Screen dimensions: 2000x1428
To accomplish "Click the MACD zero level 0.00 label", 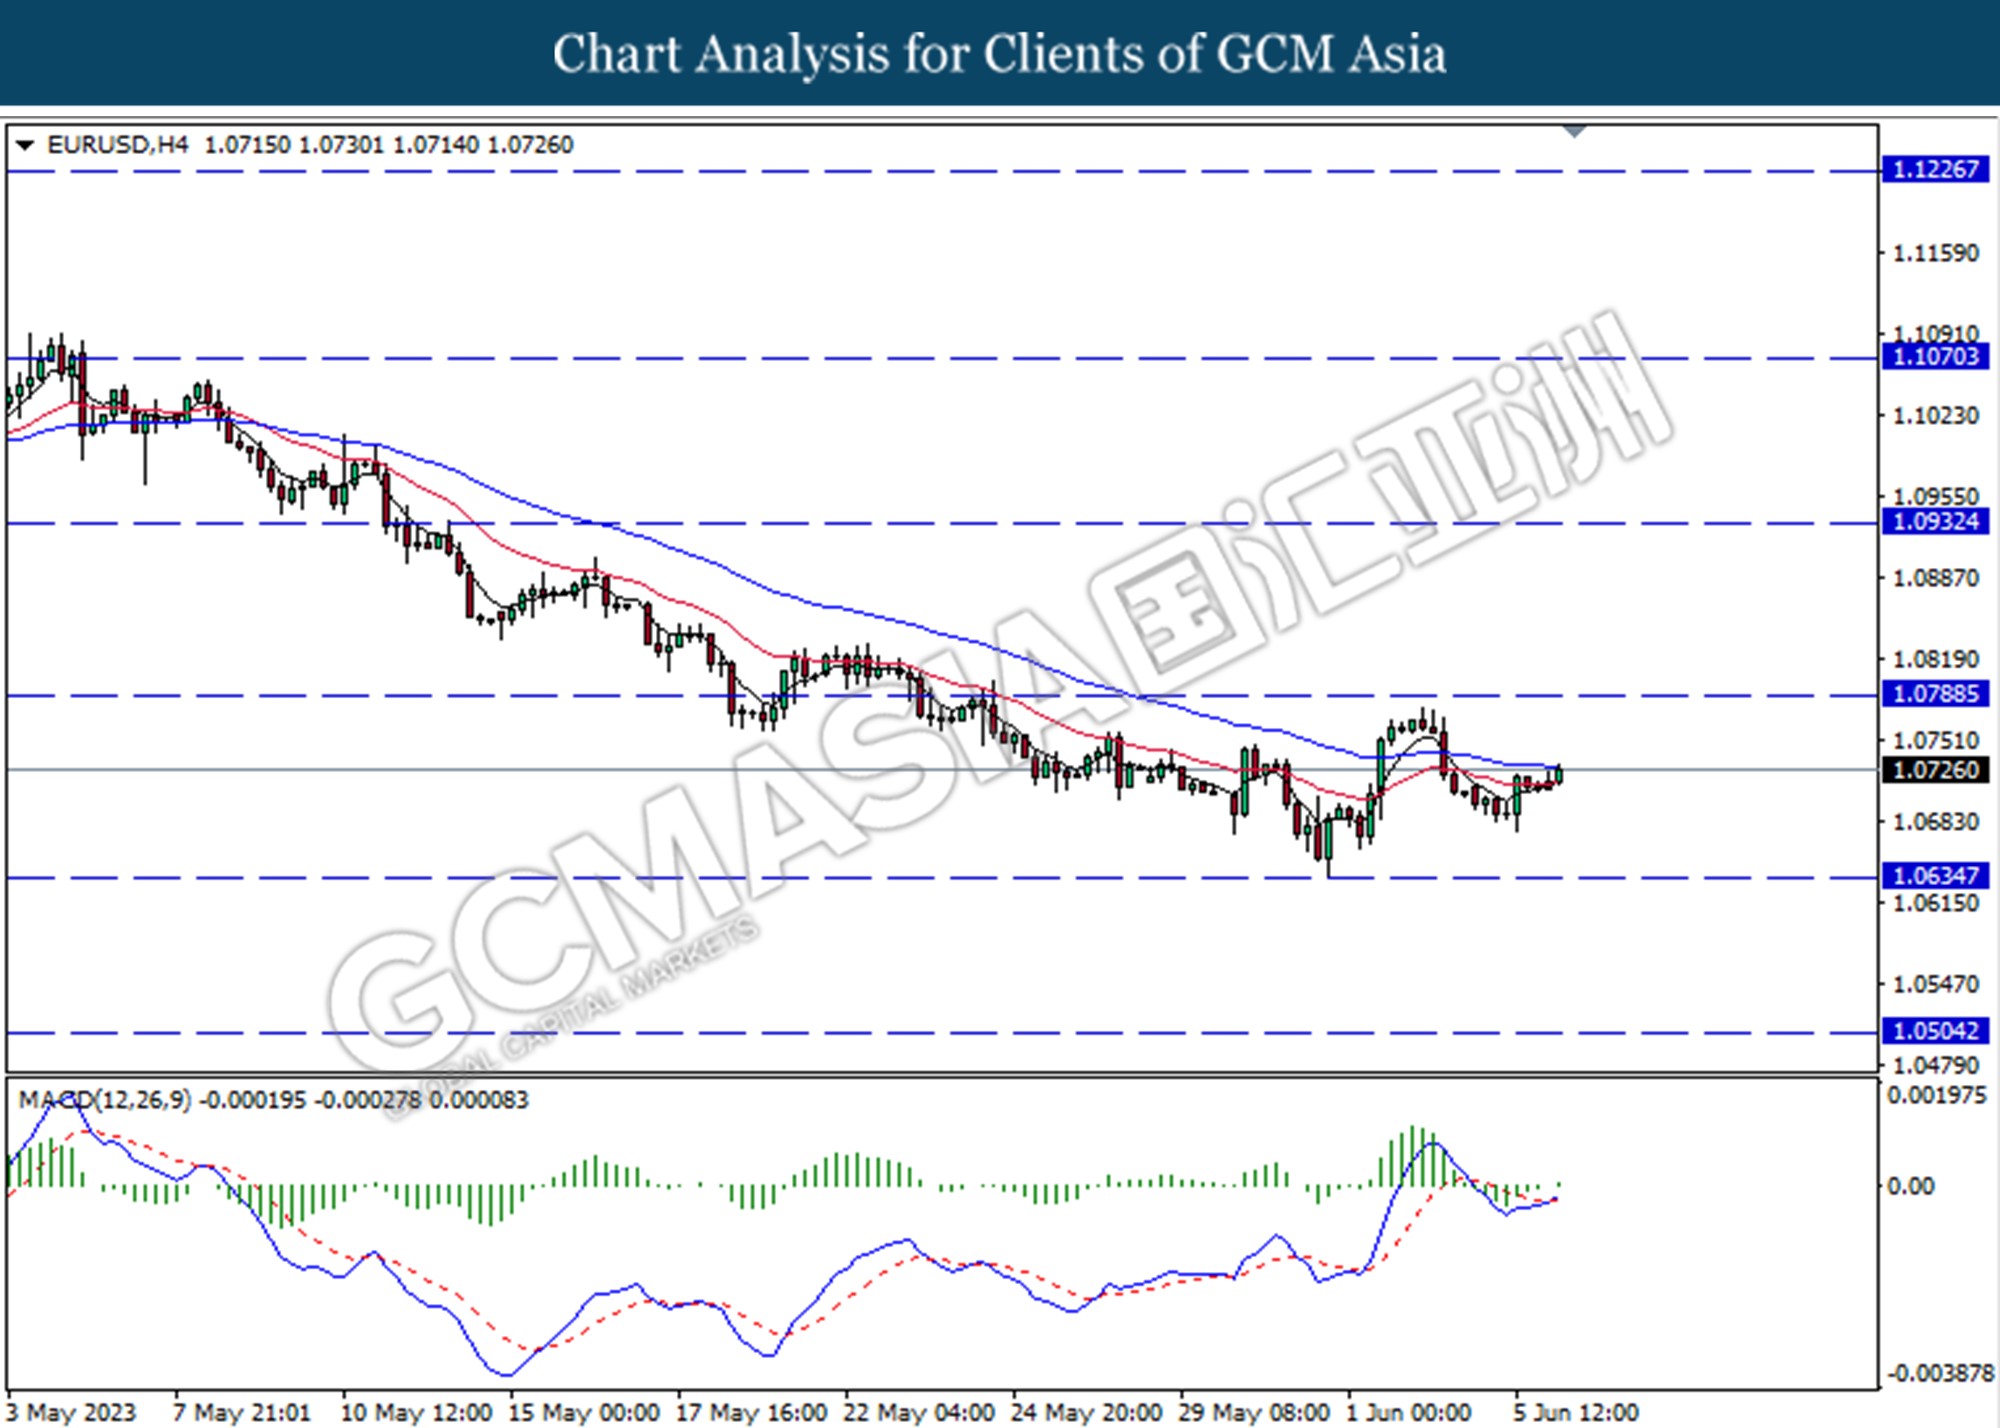I will point(1910,1186).
